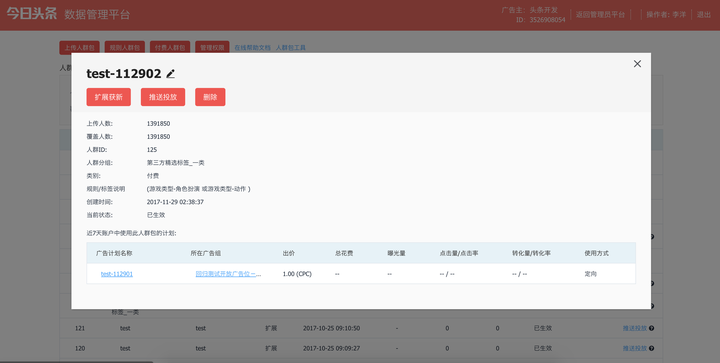
Task: Click the 推送投放 button in the dialog
Action: point(163,97)
